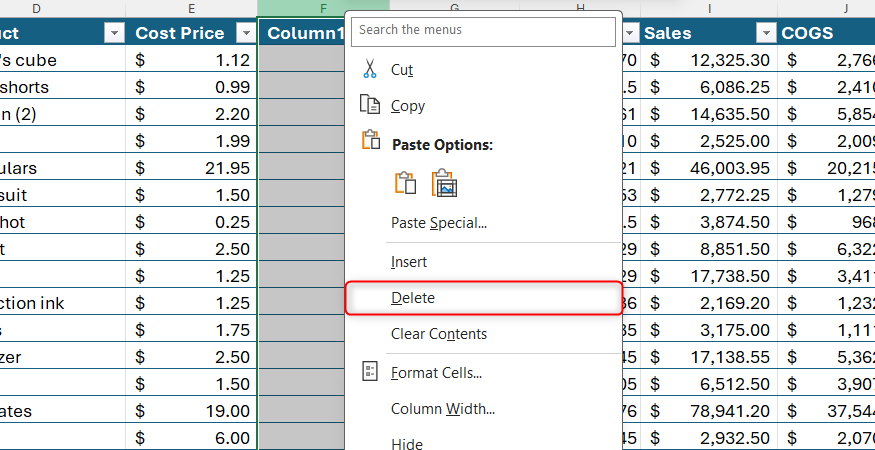Open Paste Special dialog

(484, 223)
